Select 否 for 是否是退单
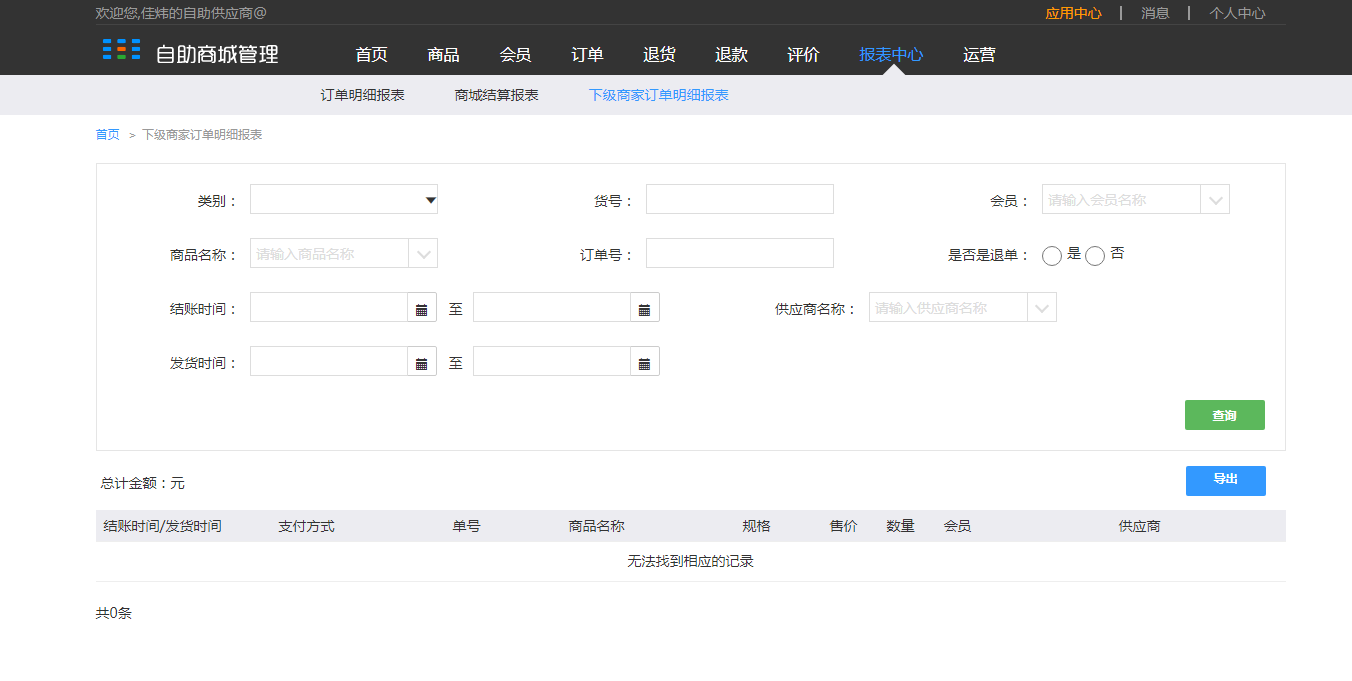The width and height of the screenshot is (1352, 681). pyautogui.click(x=1095, y=256)
